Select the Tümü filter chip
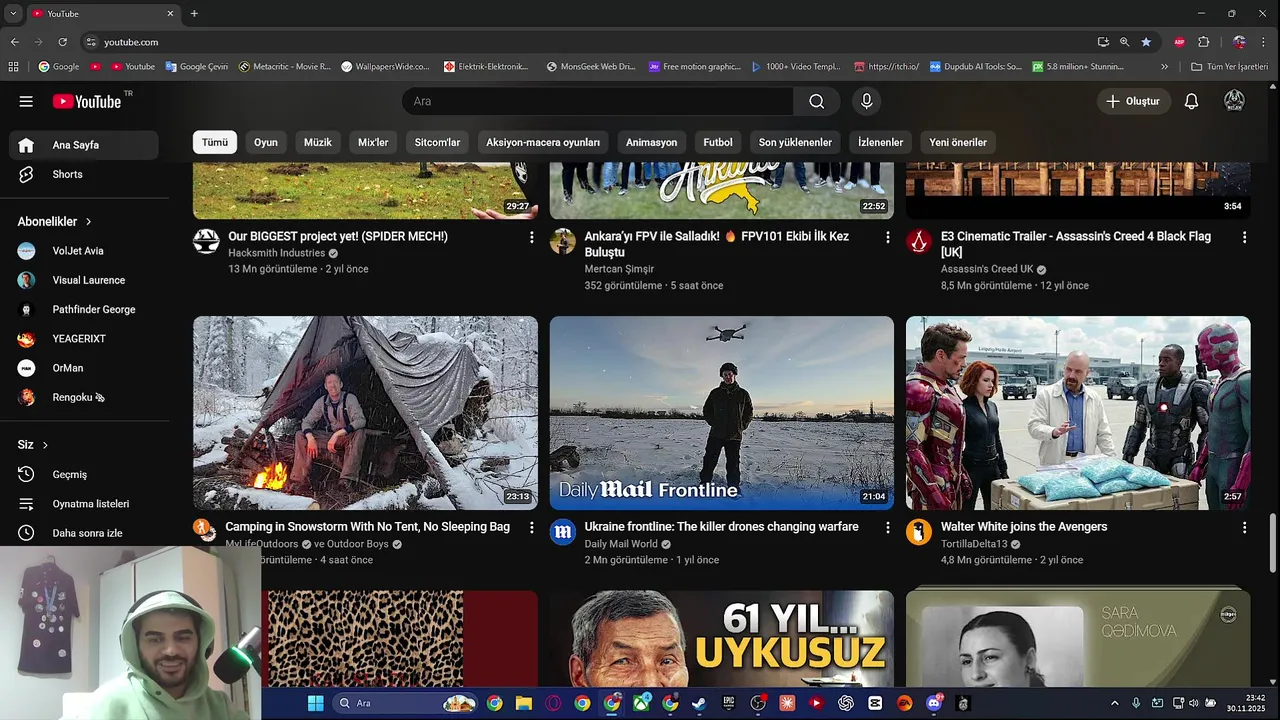1280x720 pixels. click(215, 142)
